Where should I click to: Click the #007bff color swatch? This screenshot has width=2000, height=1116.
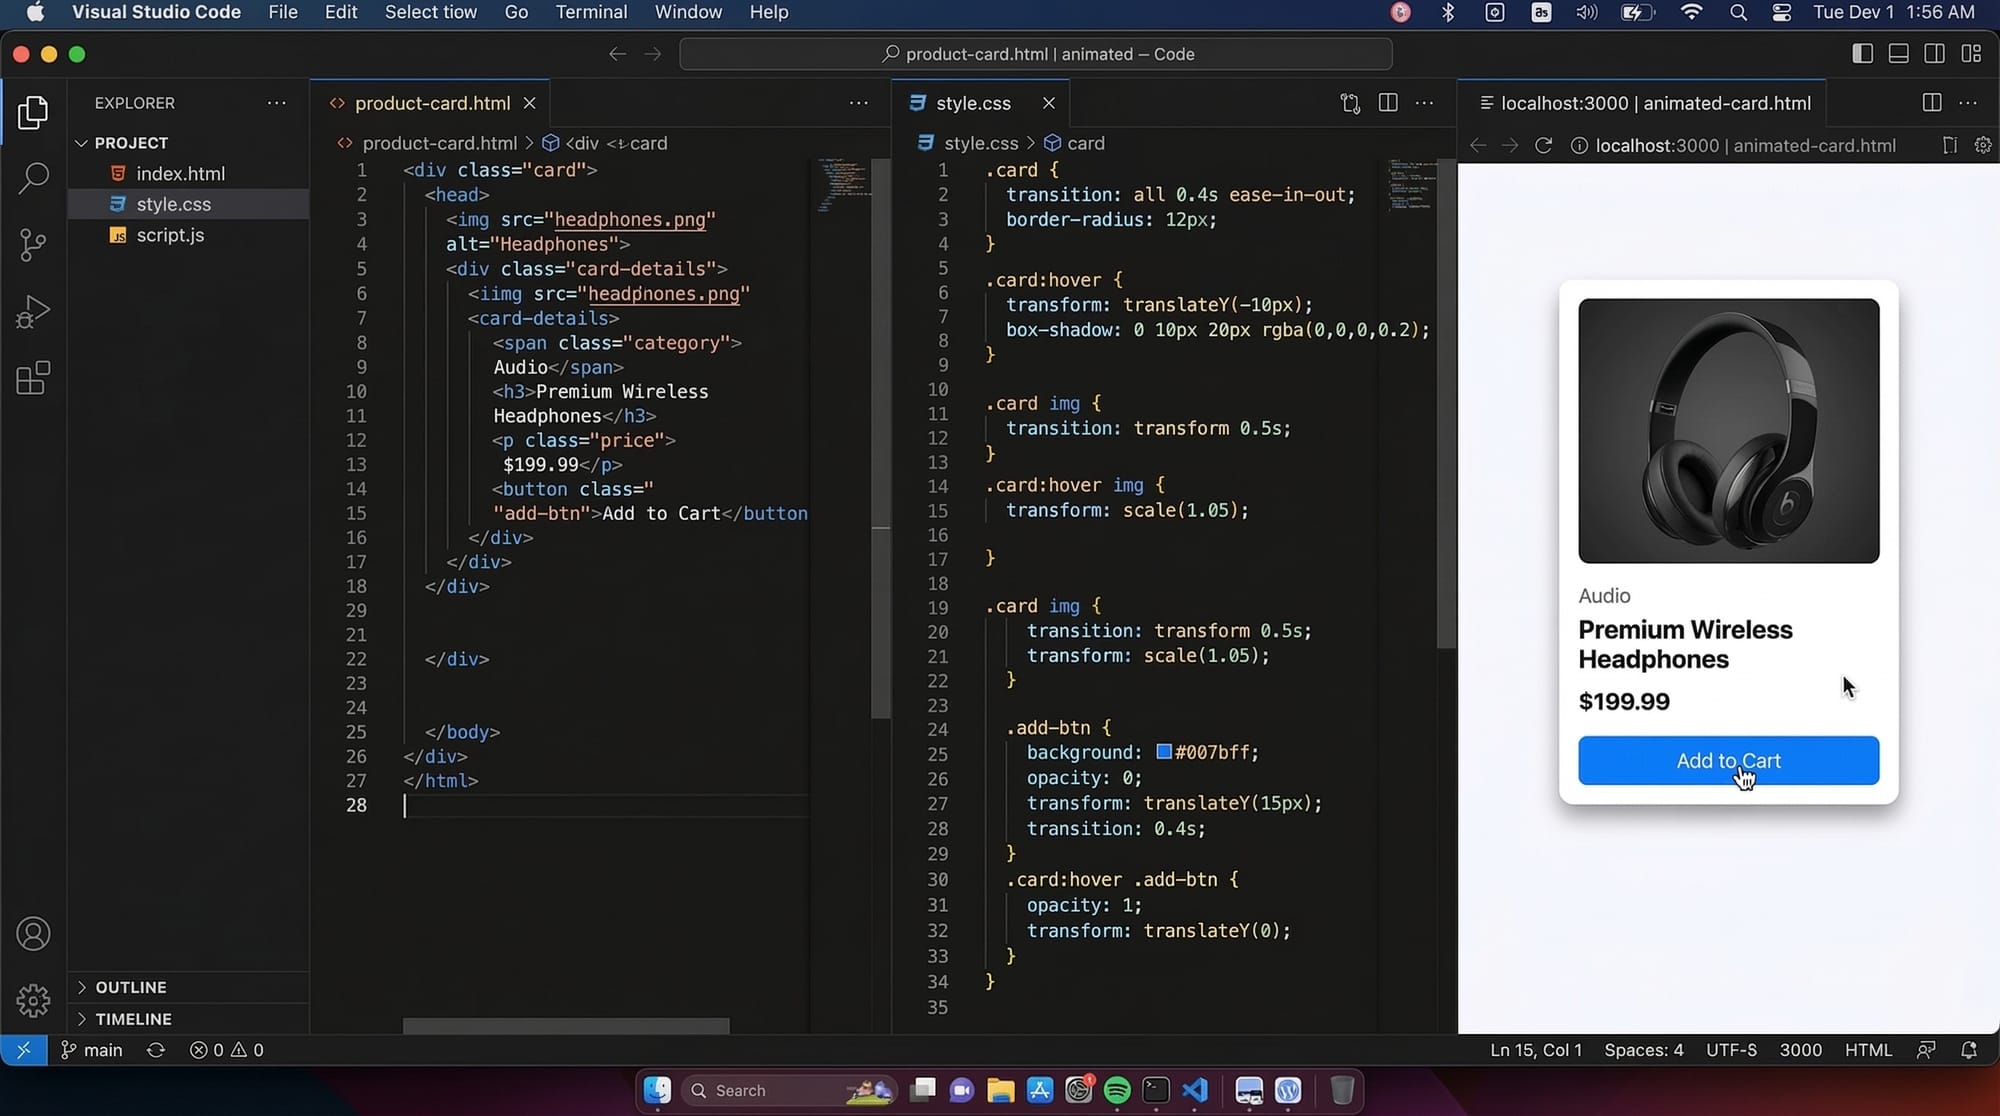(1164, 752)
